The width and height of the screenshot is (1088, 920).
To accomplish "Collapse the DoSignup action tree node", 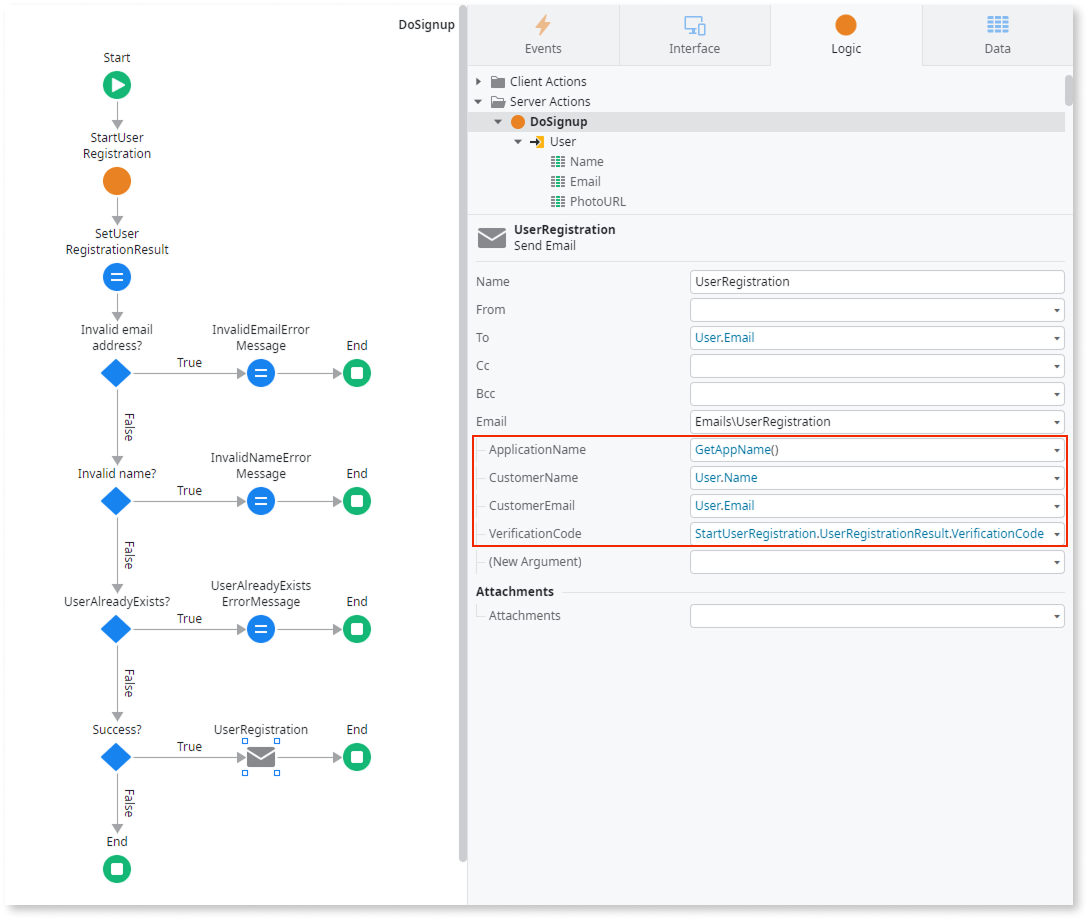I will pyautogui.click(x=498, y=122).
